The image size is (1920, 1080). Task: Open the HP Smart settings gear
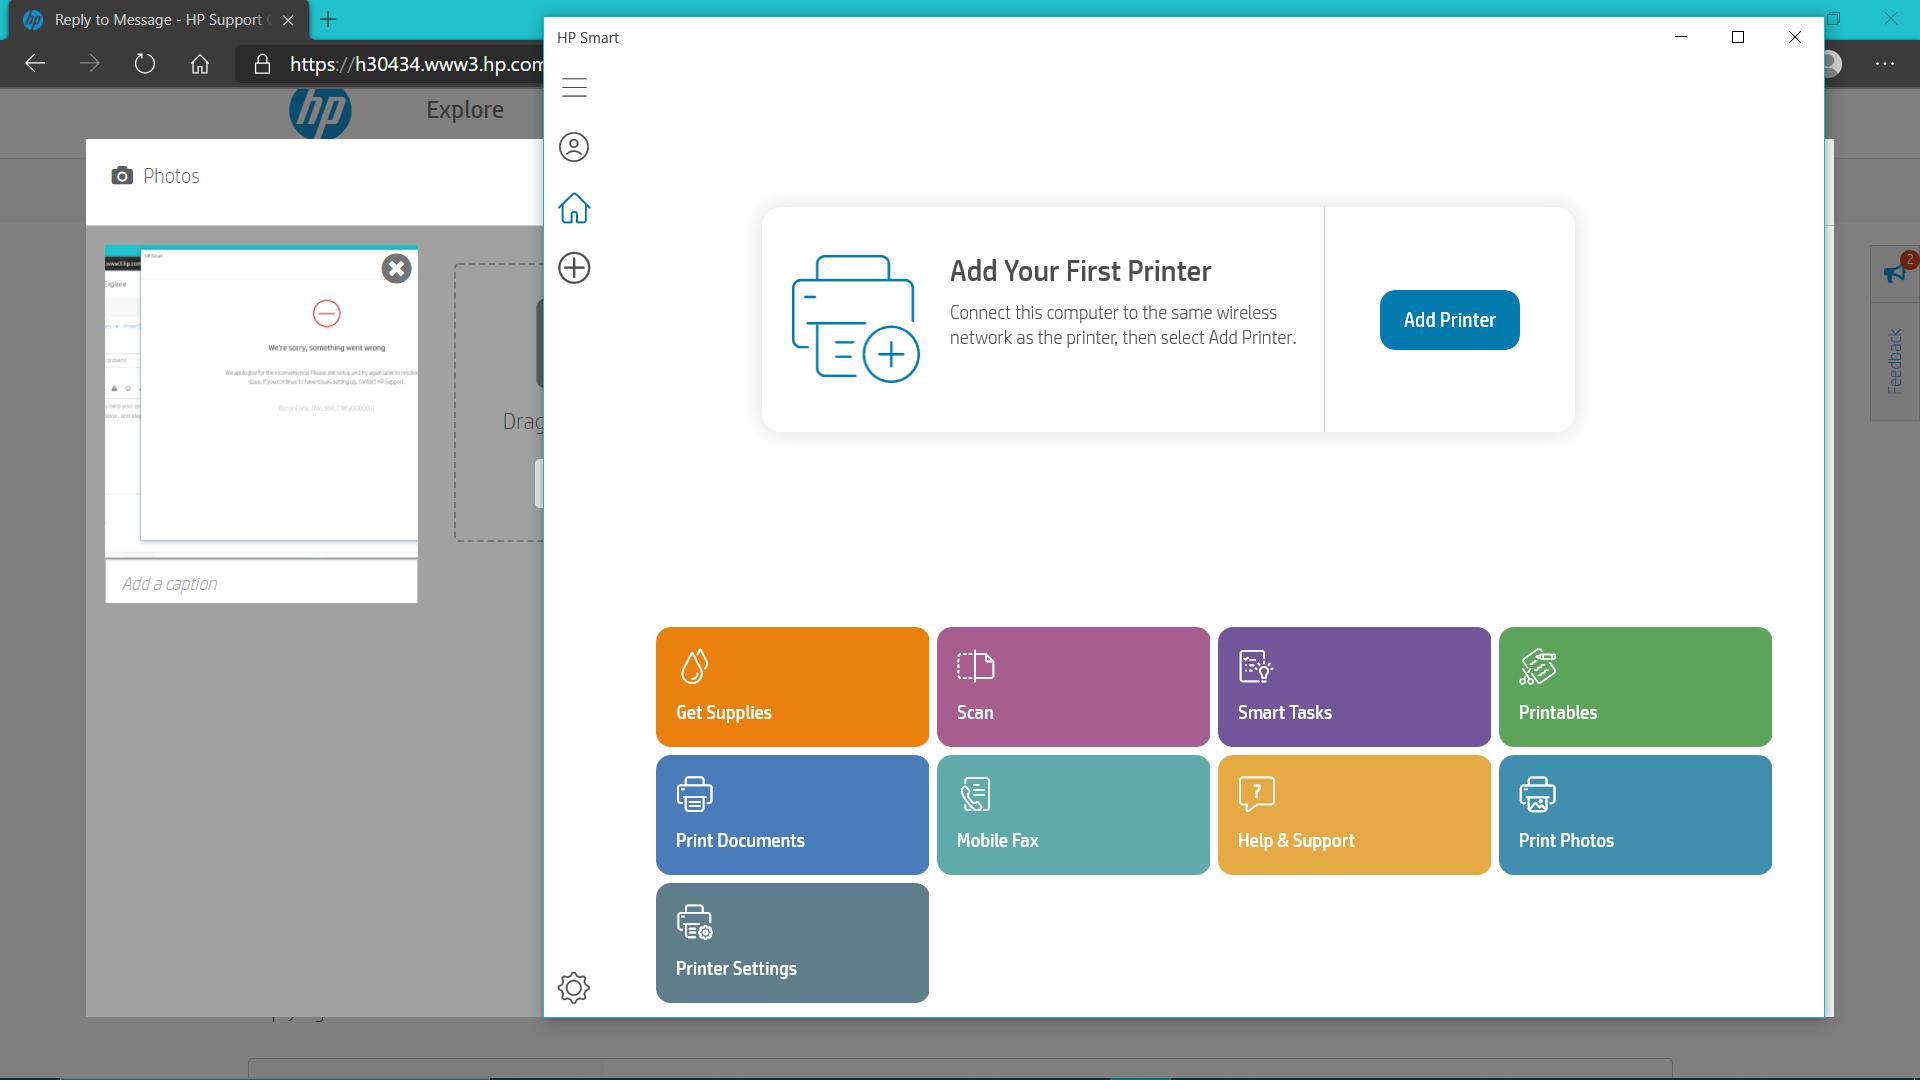click(x=574, y=987)
